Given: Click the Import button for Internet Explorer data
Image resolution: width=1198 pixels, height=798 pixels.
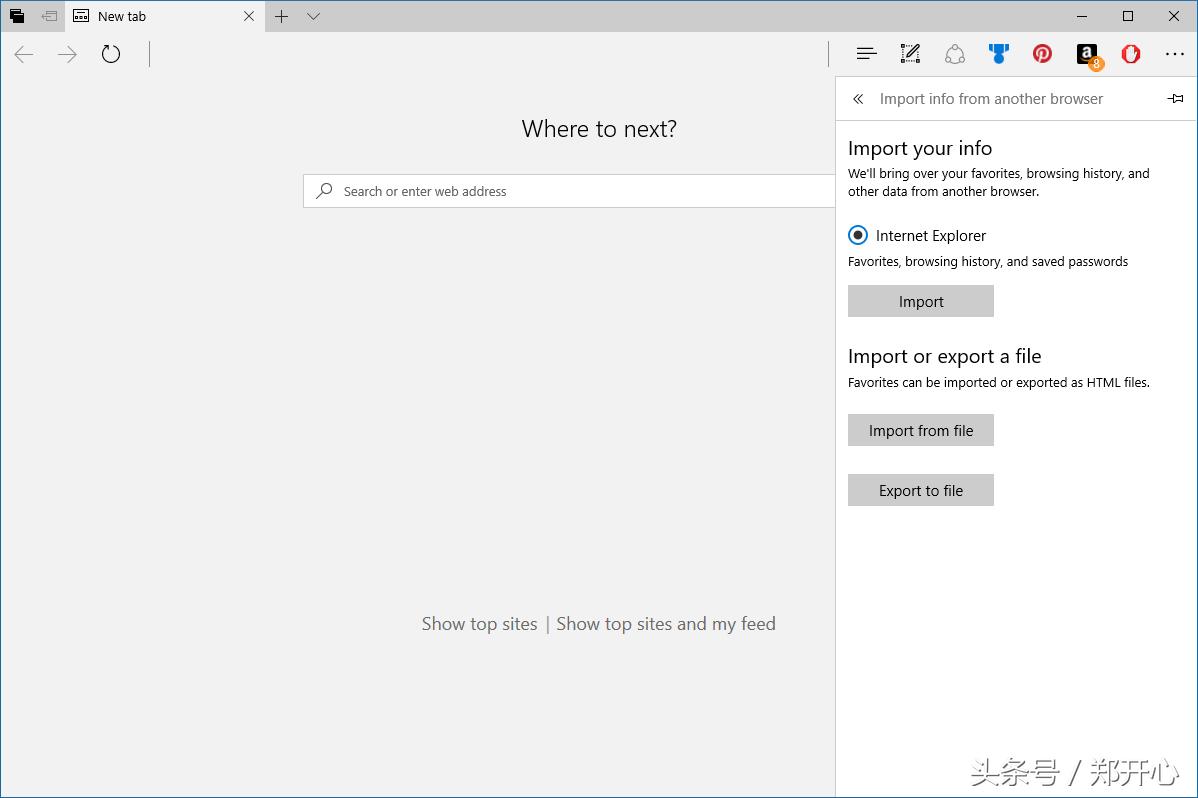Looking at the screenshot, I should point(920,301).
